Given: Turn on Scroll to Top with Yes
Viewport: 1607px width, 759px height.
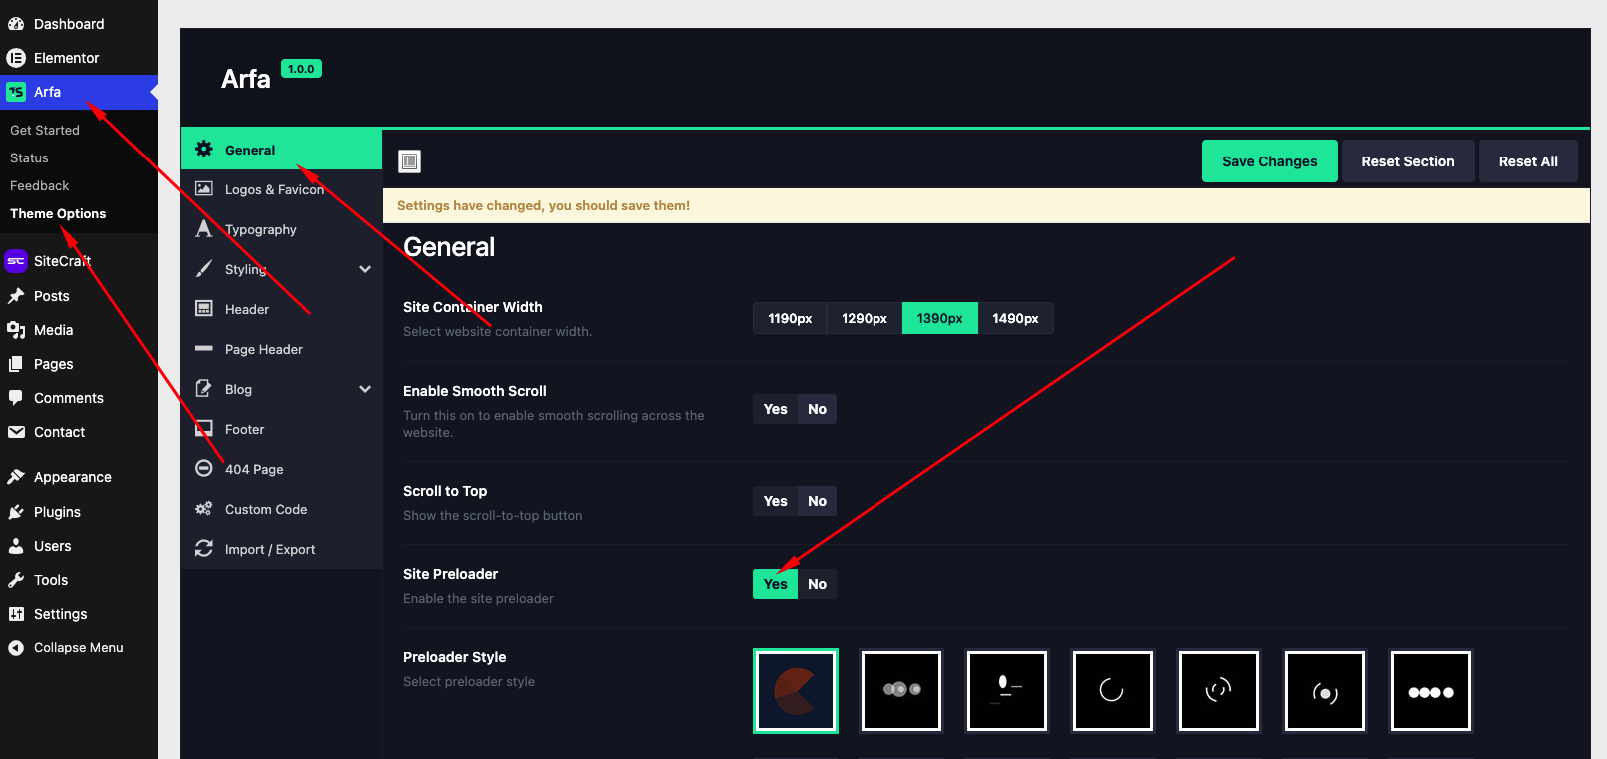Looking at the screenshot, I should click(776, 501).
